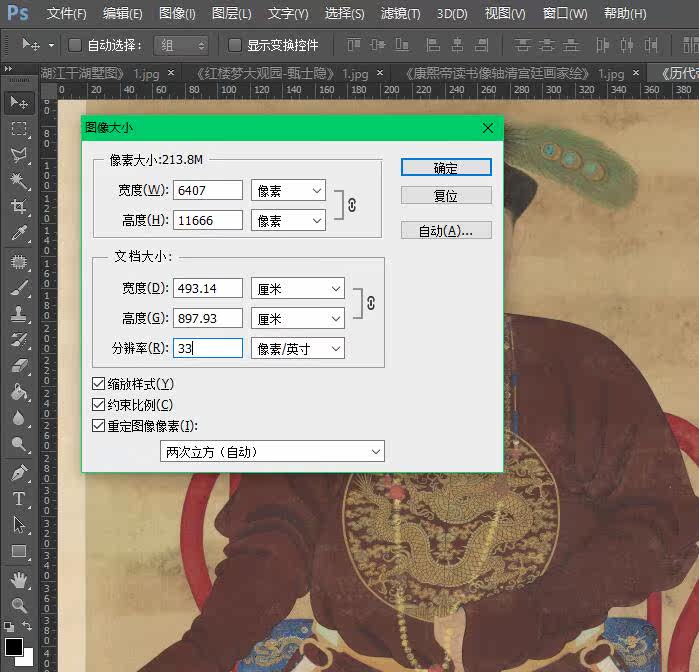
Task: Click the Reset (复位) button
Action: 446,195
